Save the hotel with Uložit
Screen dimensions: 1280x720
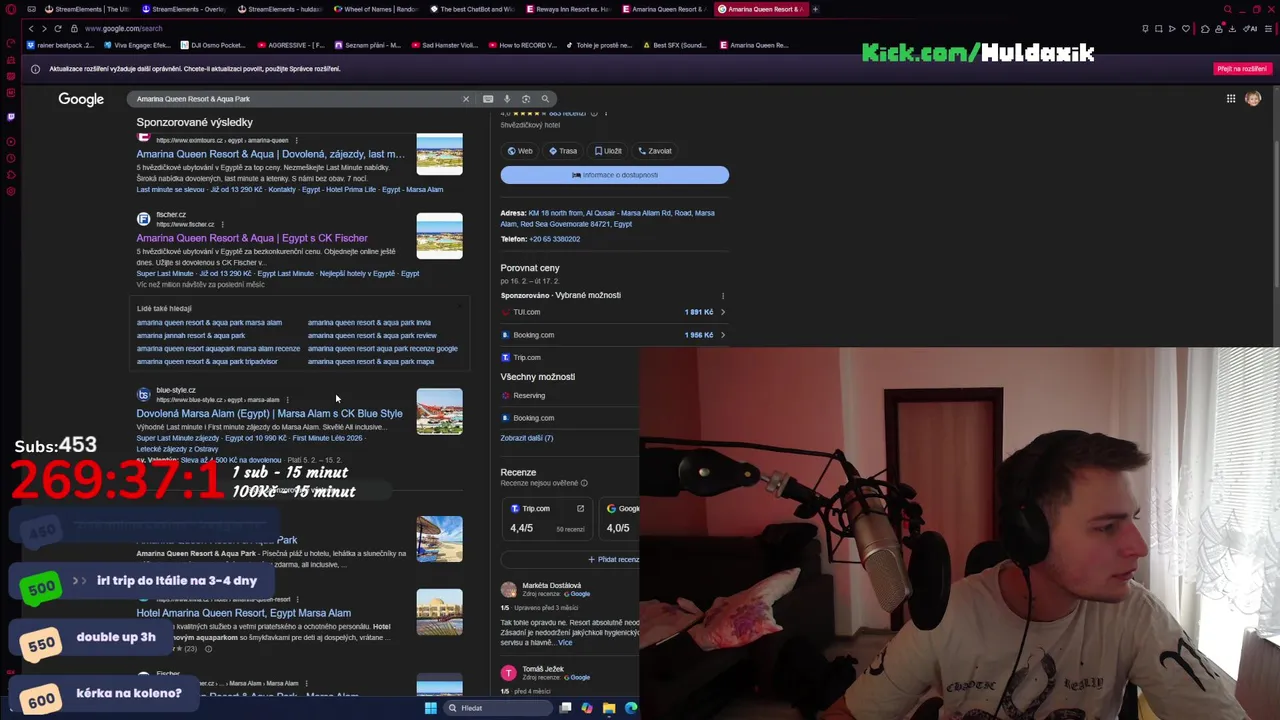tap(608, 151)
